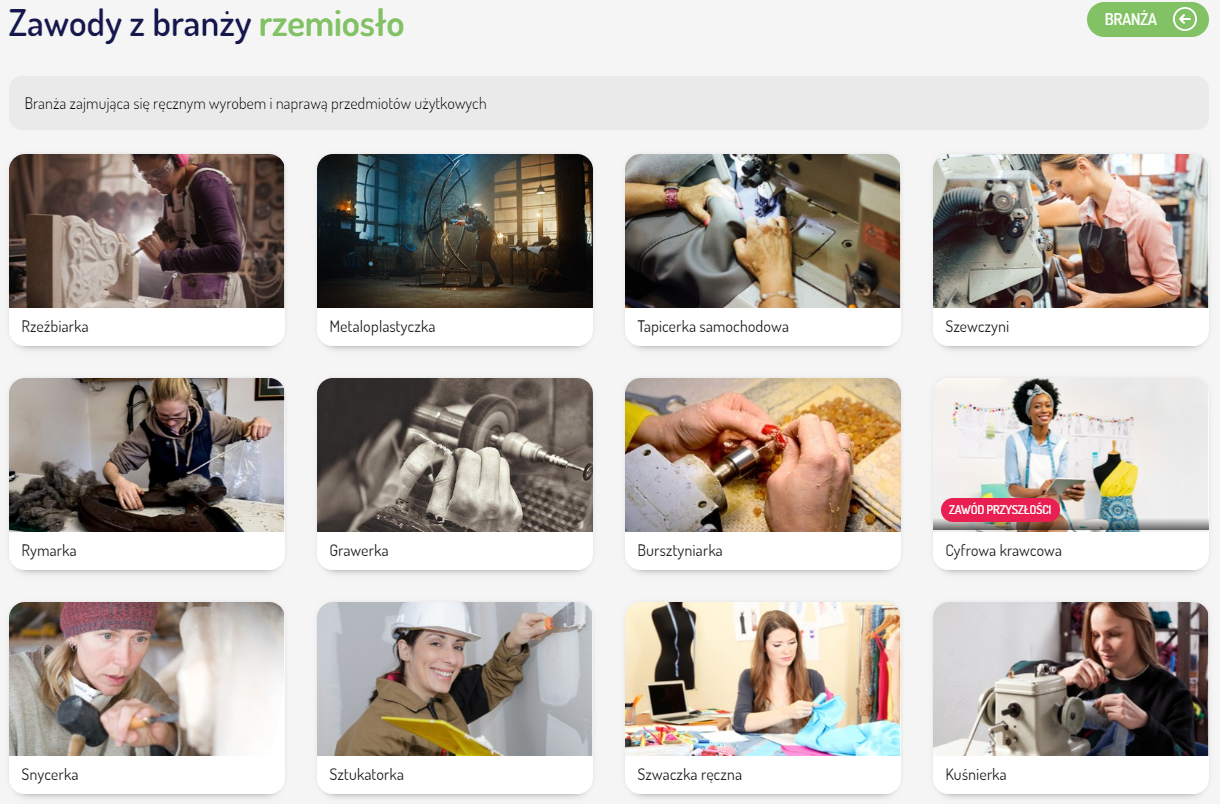Open the Rzeźbiarka profession photo

click(147, 231)
